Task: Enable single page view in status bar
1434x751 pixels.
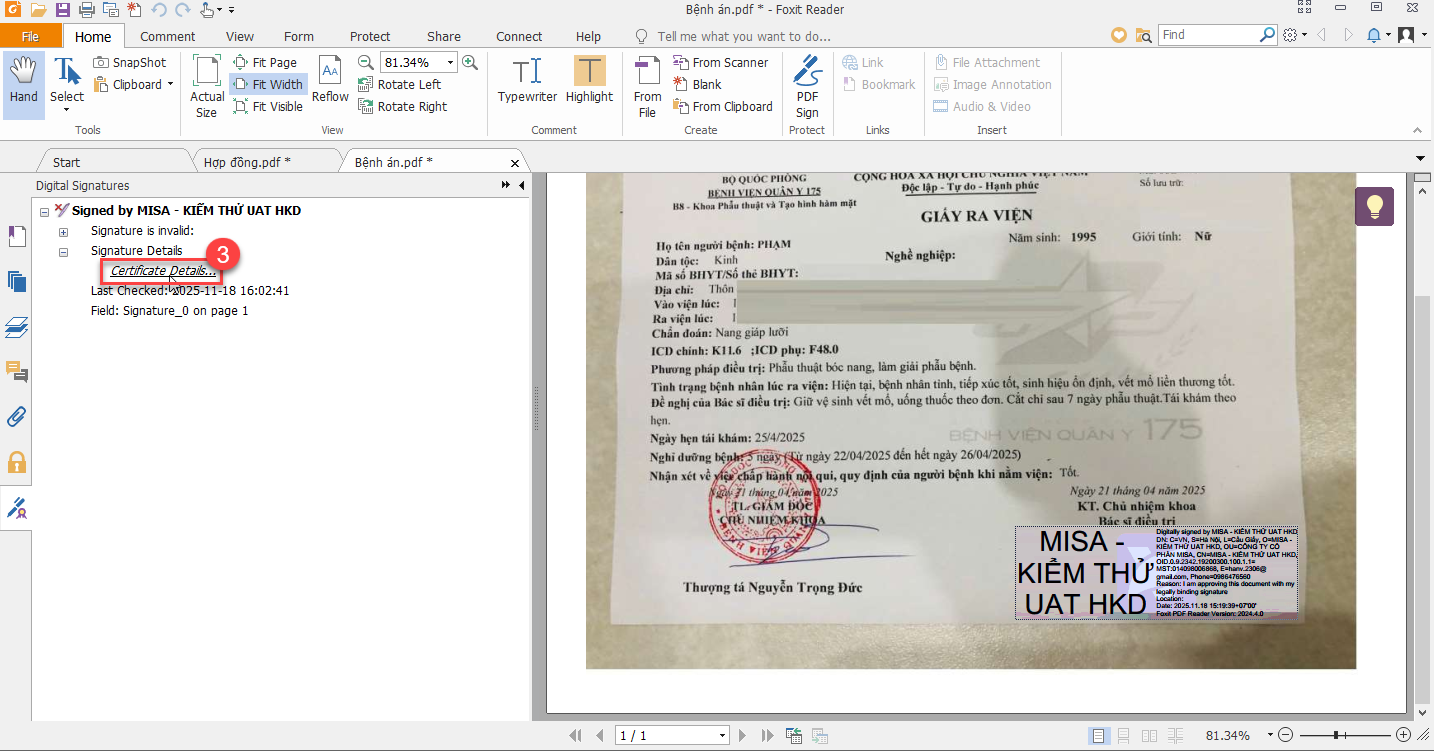Action: 1098,736
